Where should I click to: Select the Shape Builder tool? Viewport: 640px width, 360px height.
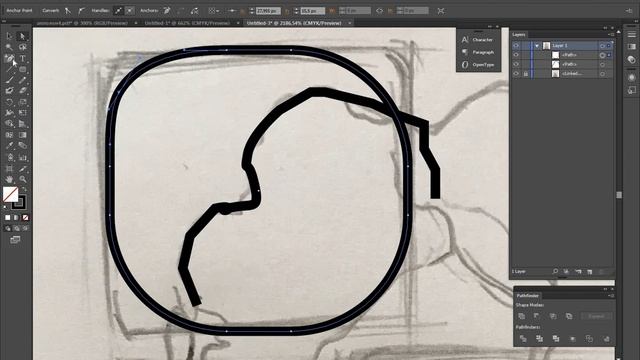[x=9, y=124]
